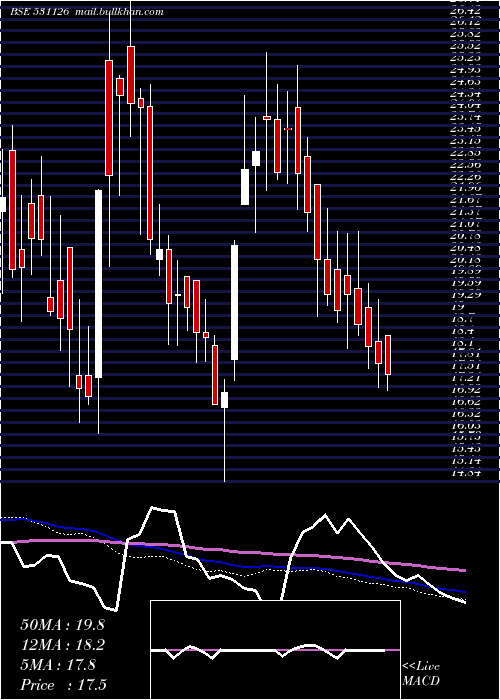Click the '19.29' price axis label
This screenshot has height=700, width=500.
pos(466,295)
